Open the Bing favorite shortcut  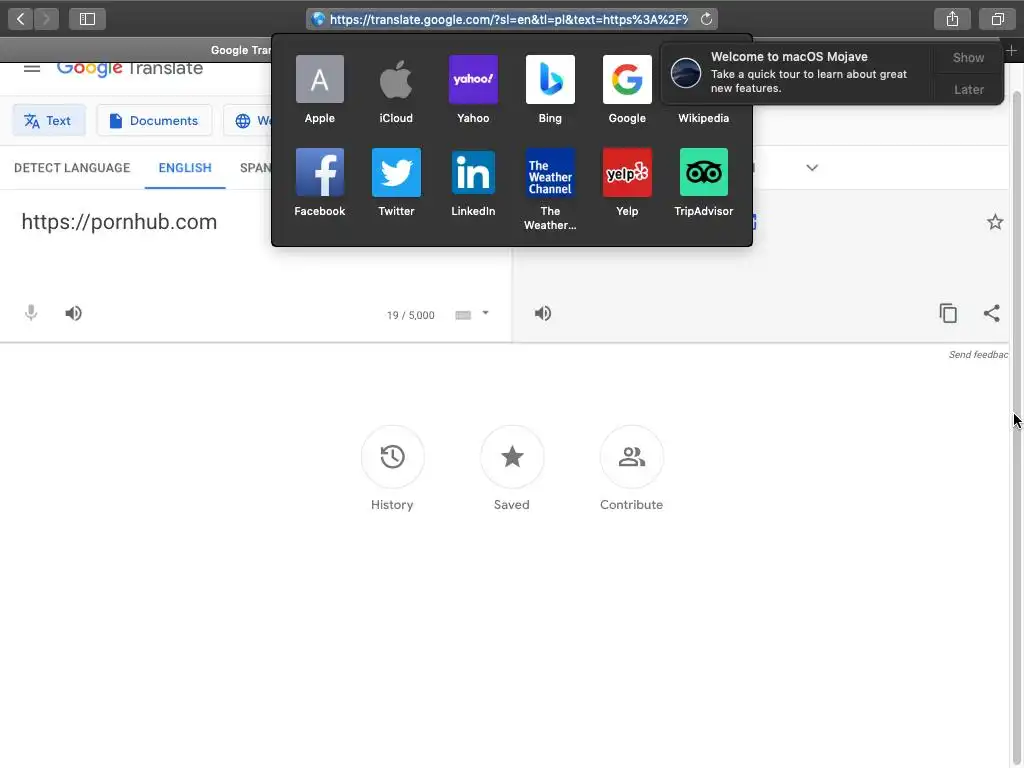click(550, 79)
